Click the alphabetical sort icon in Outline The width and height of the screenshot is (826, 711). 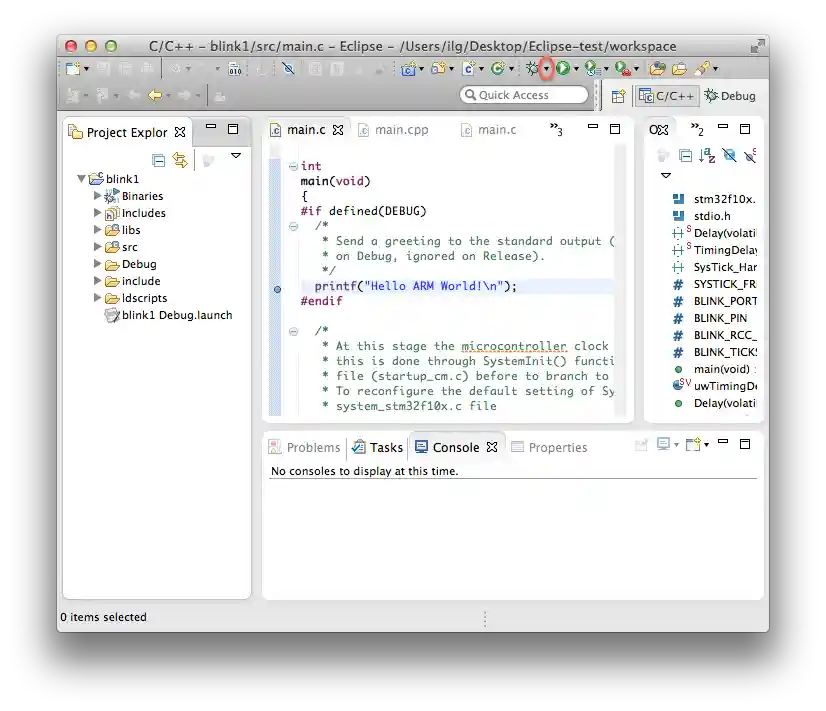pyautogui.click(x=707, y=156)
